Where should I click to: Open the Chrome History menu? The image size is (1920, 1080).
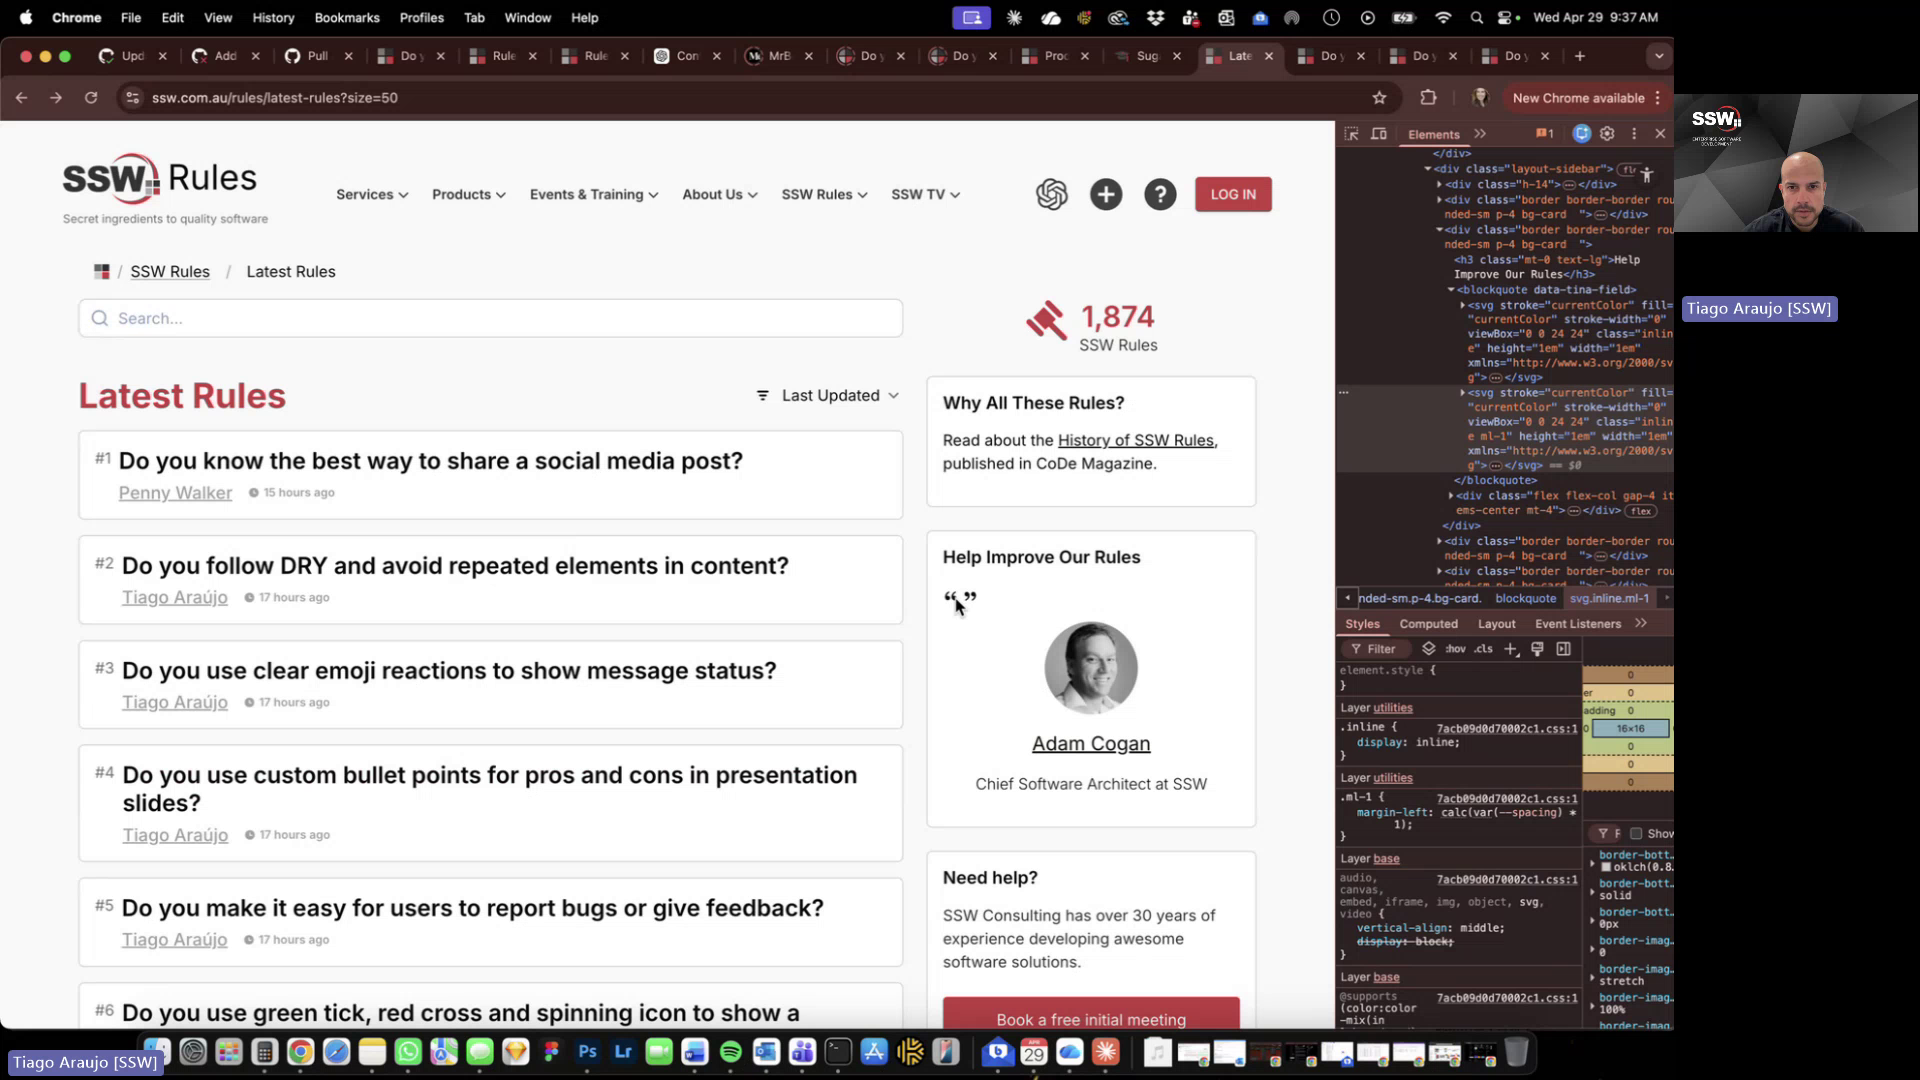(x=273, y=17)
